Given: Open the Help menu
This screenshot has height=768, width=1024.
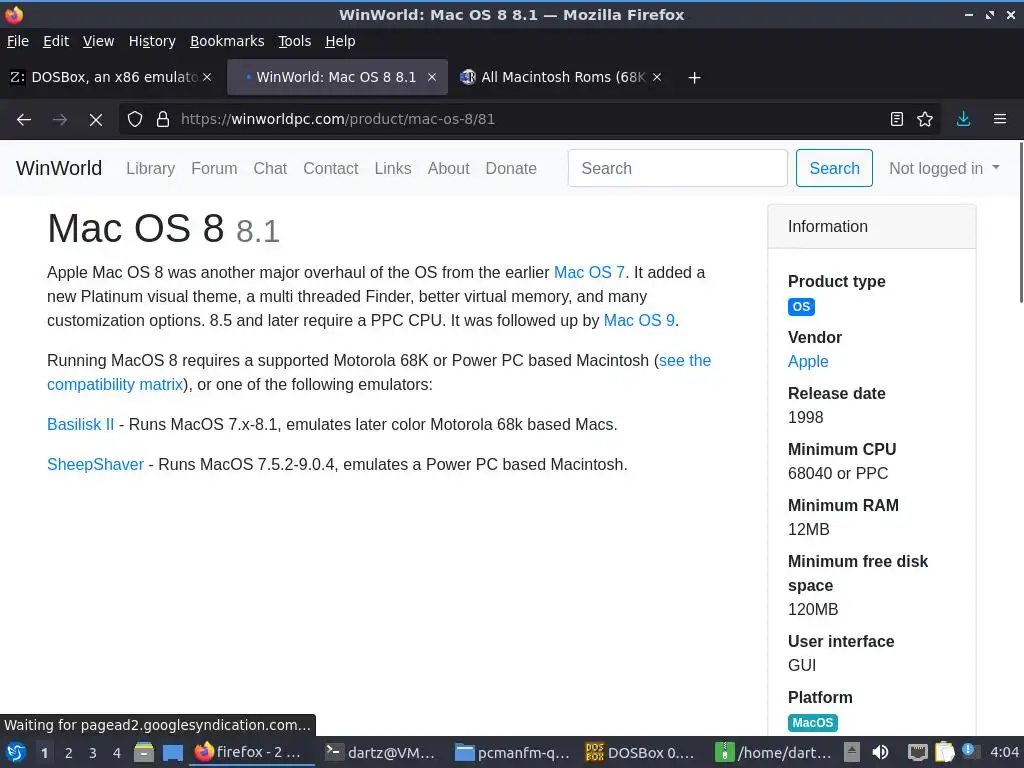Looking at the screenshot, I should coord(340,41).
